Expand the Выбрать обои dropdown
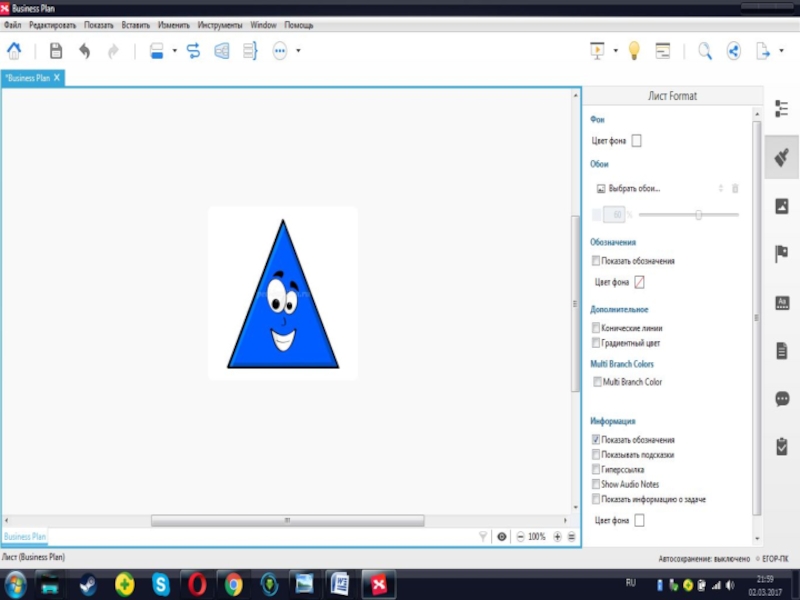The width and height of the screenshot is (800, 600). coord(720,188)
